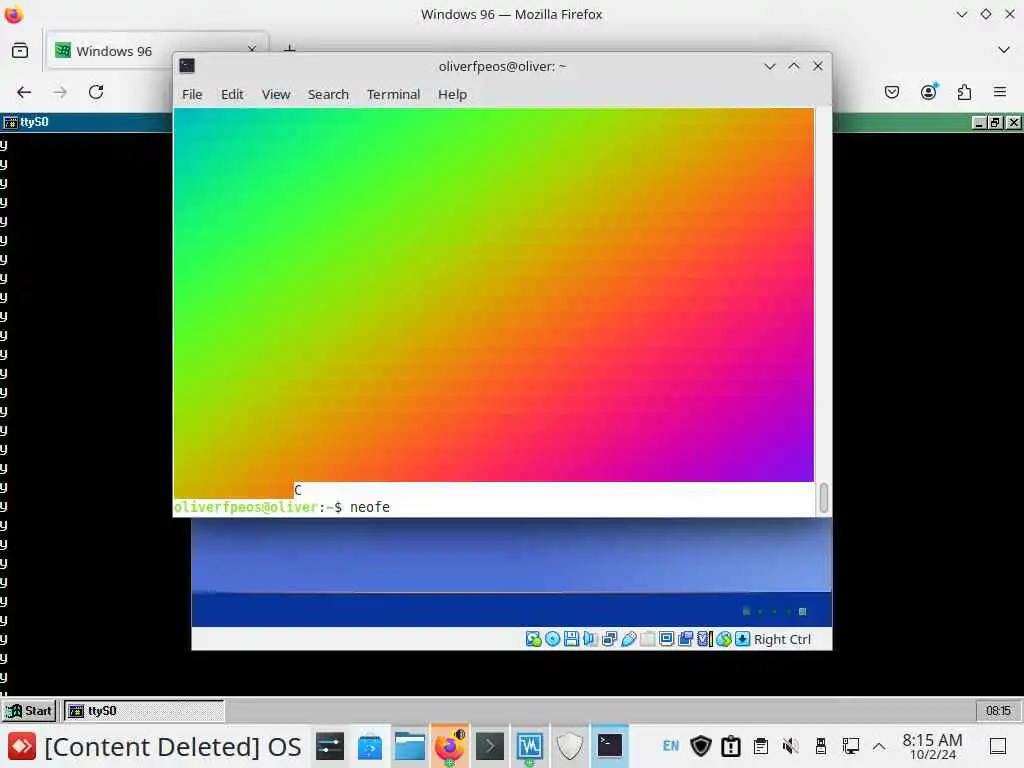Screen dimensions: 1024x768
Task: Expand Firefox list all tabs chevron
Action: pyautogui.click(x=1004, y=50)
